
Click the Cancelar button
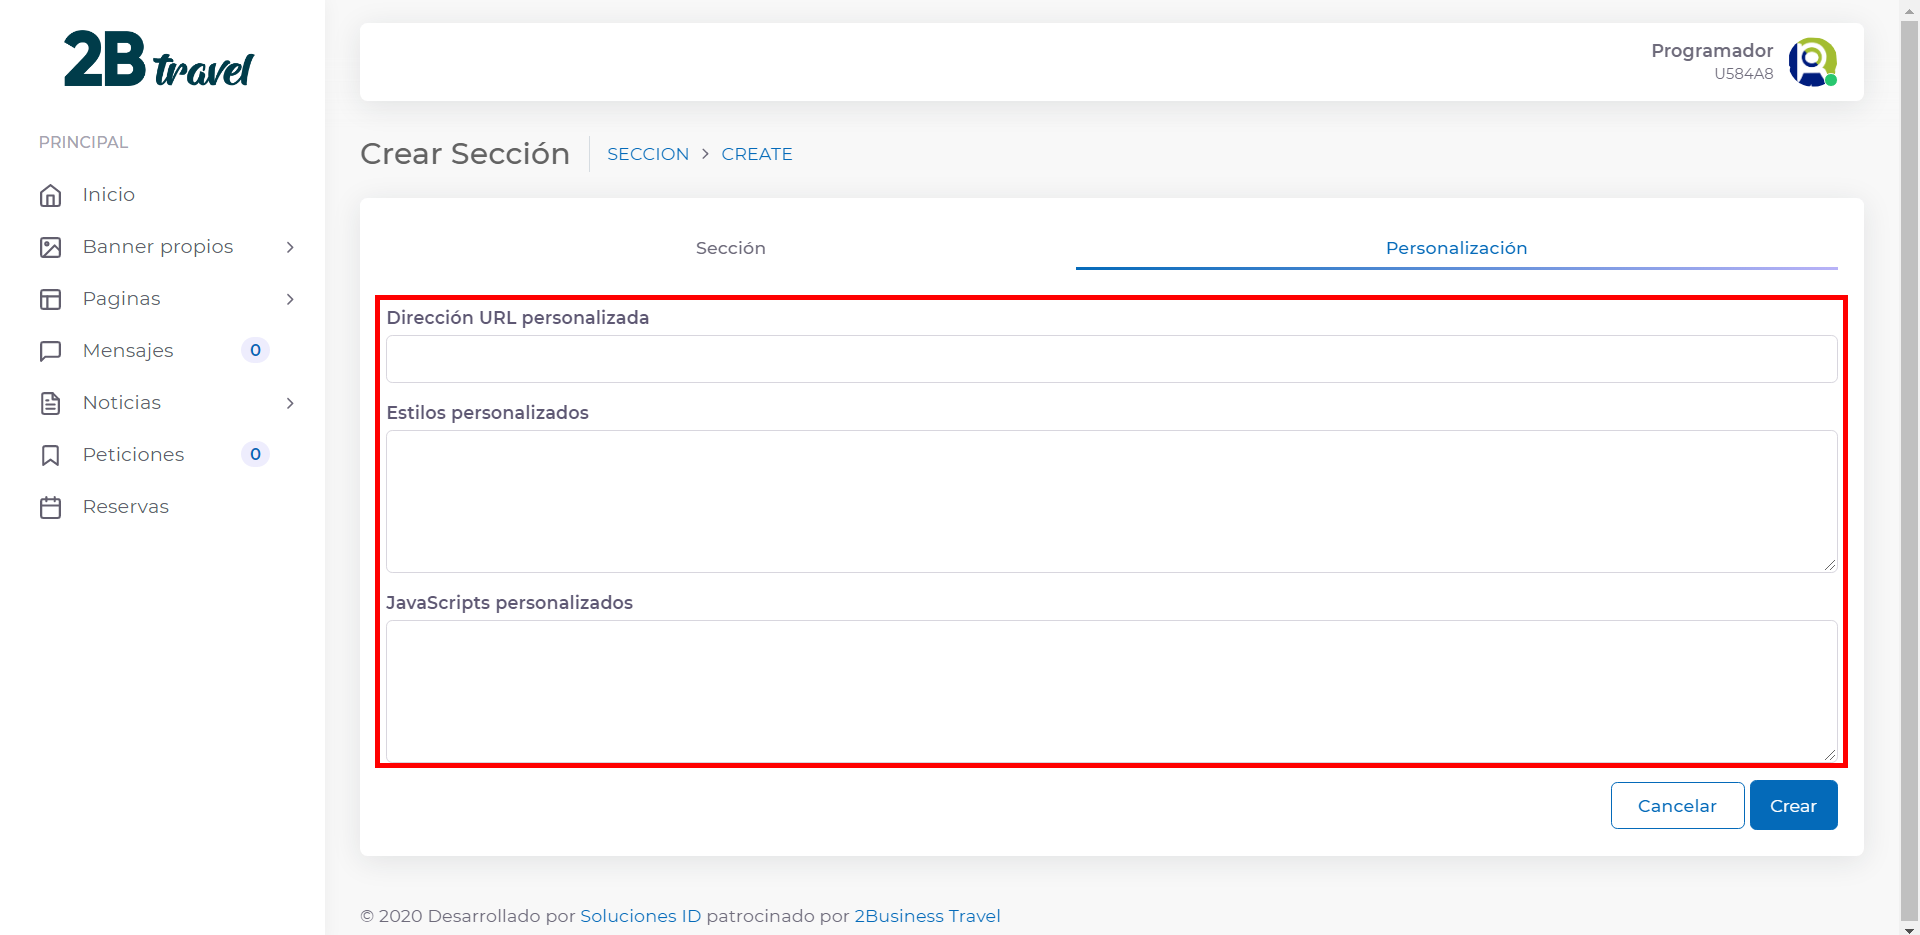coord(1677,806)
